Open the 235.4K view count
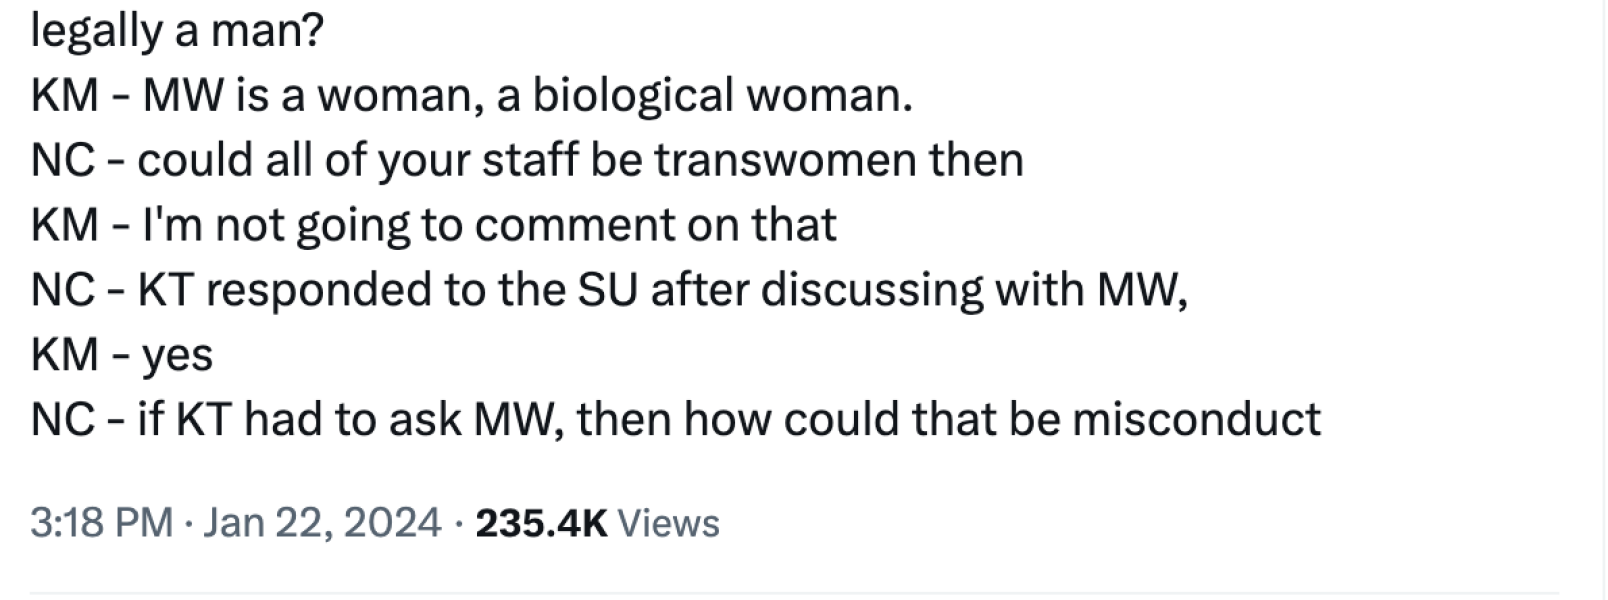Screen dimensions: 1608x600 click(x=541, y=523)
